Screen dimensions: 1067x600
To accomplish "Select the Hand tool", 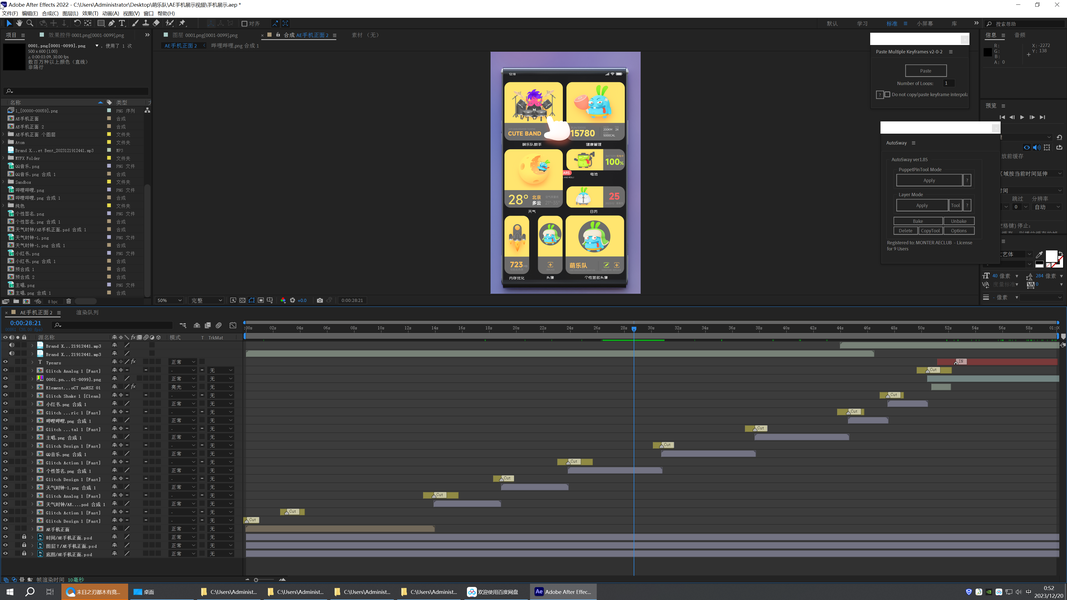I will [x=19, y=23].
